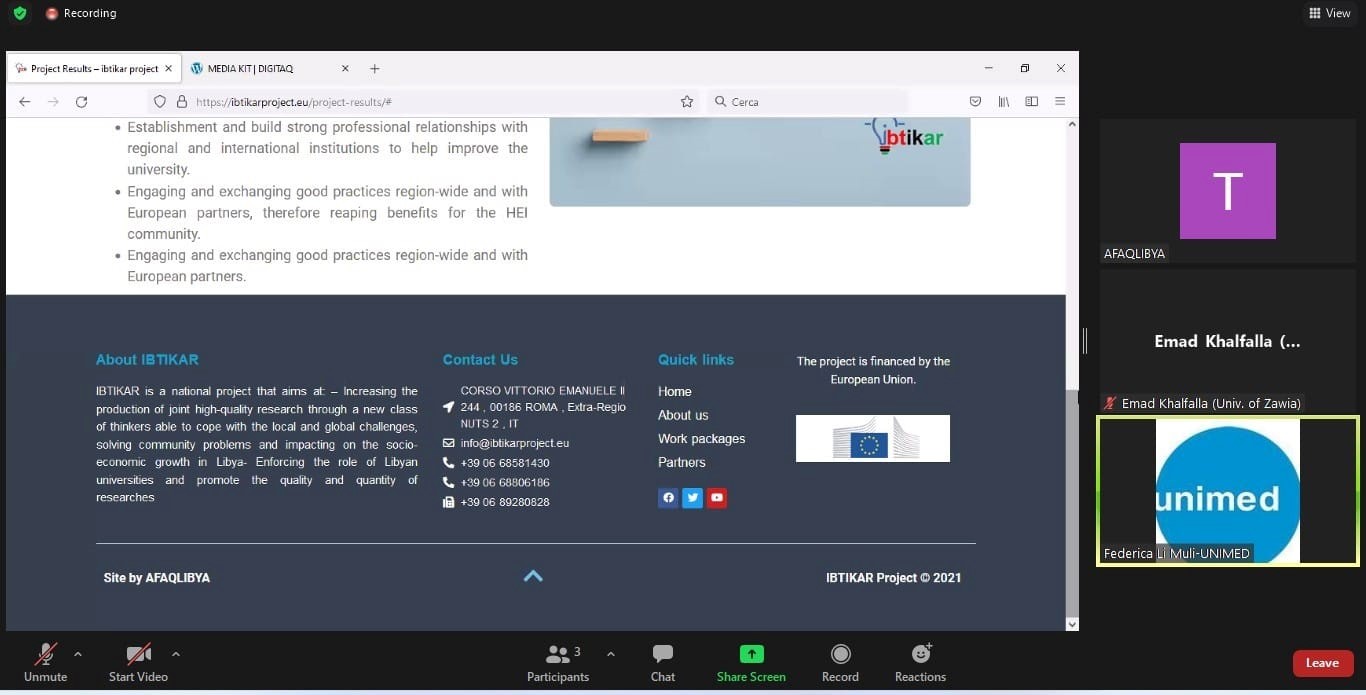Bookmark this page with star icon
The height and width of the screenshot is (695, 1366).
[687, 102]
